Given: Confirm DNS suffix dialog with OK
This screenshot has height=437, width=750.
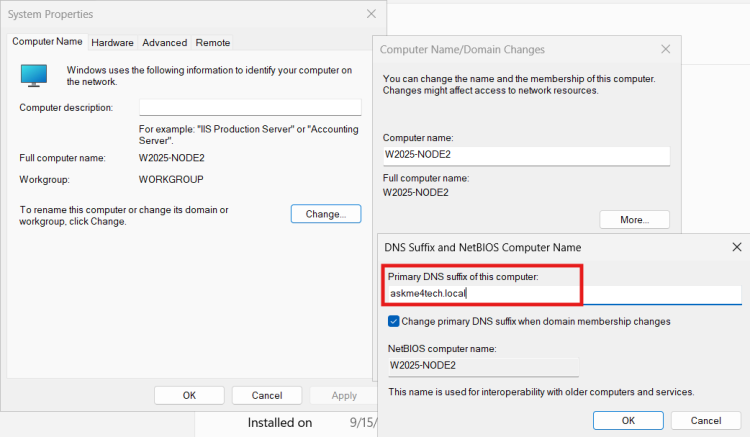Looking at the screenshot, I should (x=628, y=420).
